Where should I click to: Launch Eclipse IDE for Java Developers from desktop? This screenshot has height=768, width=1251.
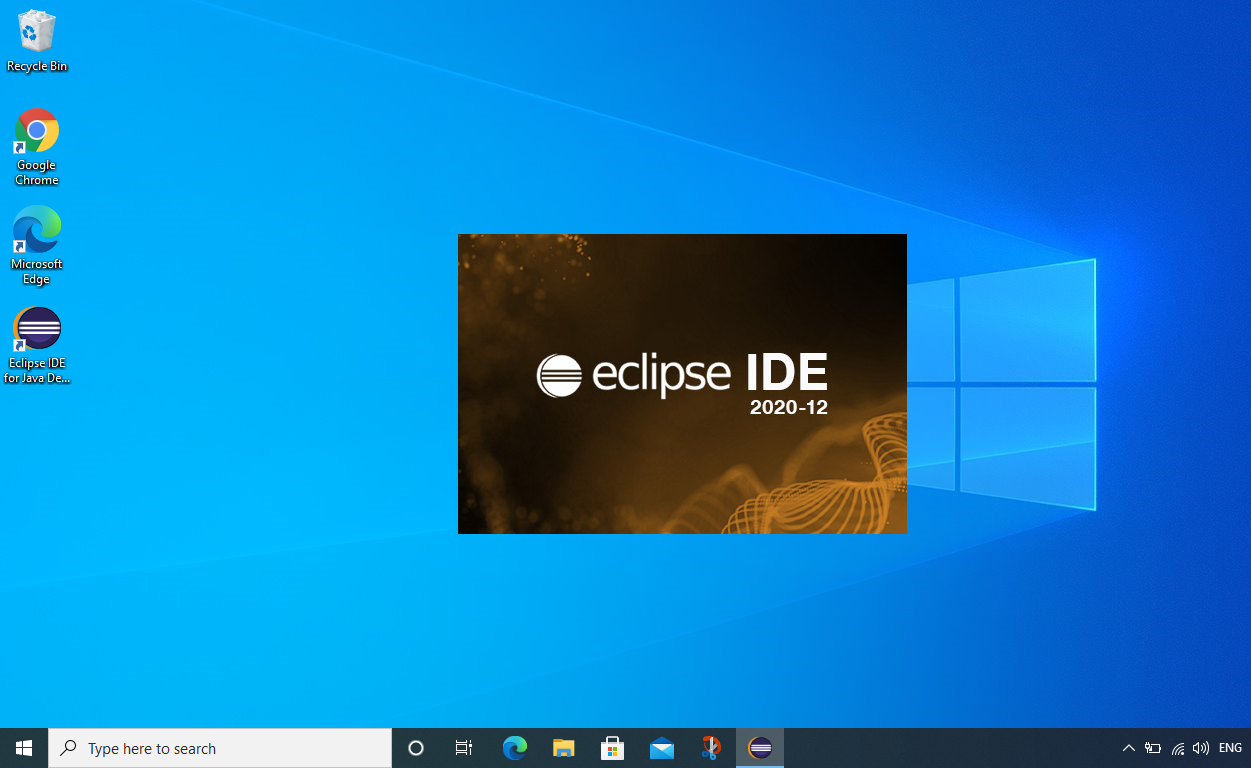pyautogui.click(x=36, y=328)
